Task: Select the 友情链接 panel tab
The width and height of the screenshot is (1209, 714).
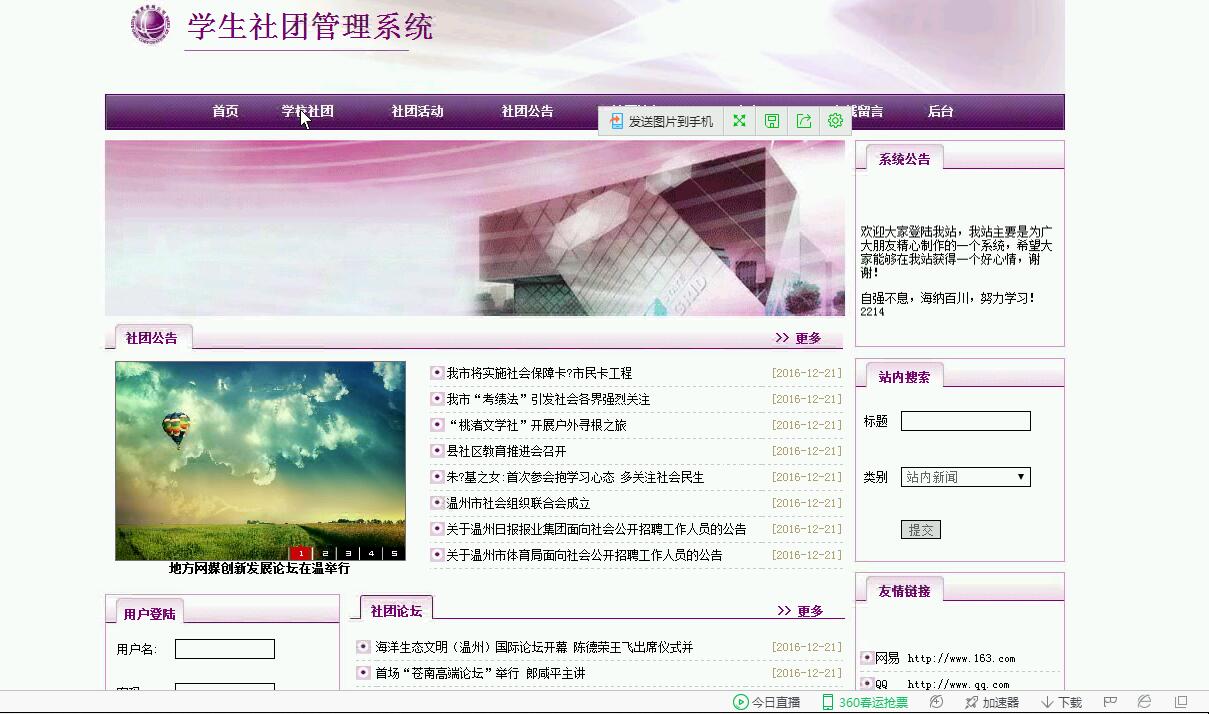Action: click(x=904, y=591)
